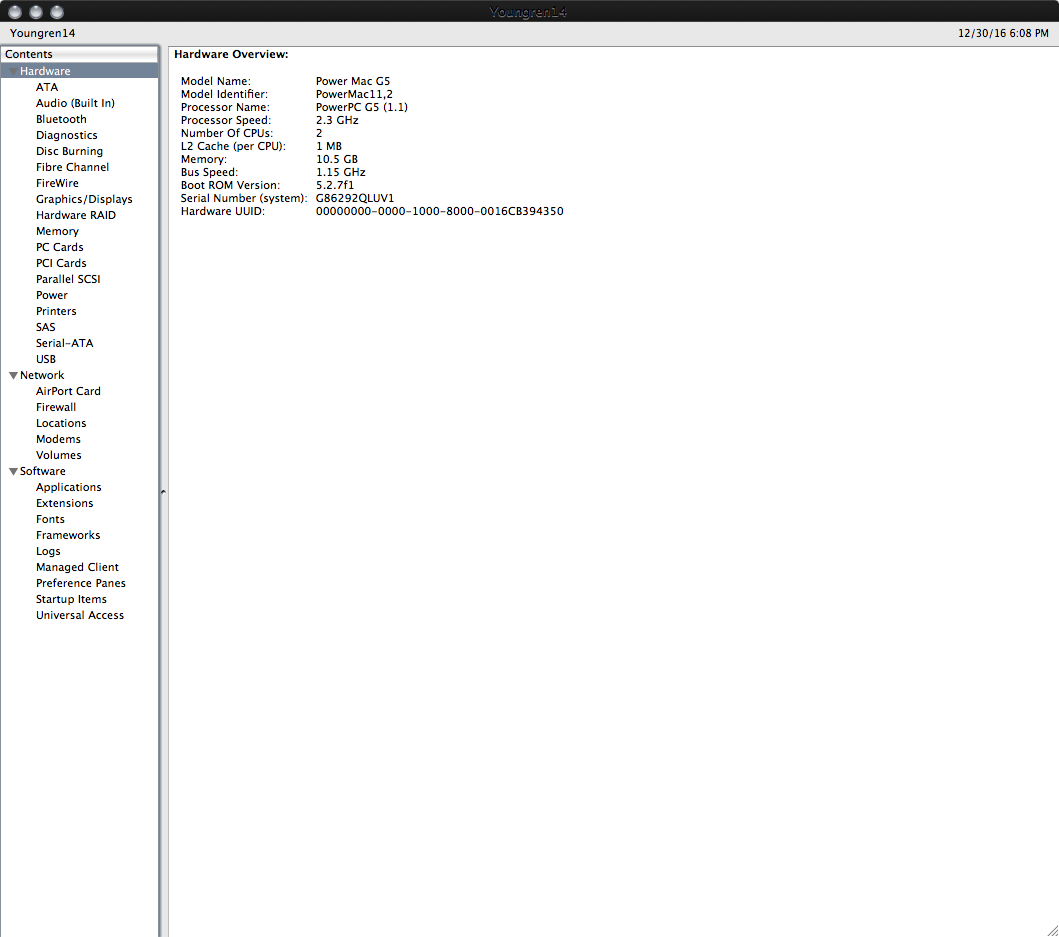Image resolution: width=1059 pixels, height=937 pixels.
Task: Select Frameworks entry
Action: tap(68, 535)
